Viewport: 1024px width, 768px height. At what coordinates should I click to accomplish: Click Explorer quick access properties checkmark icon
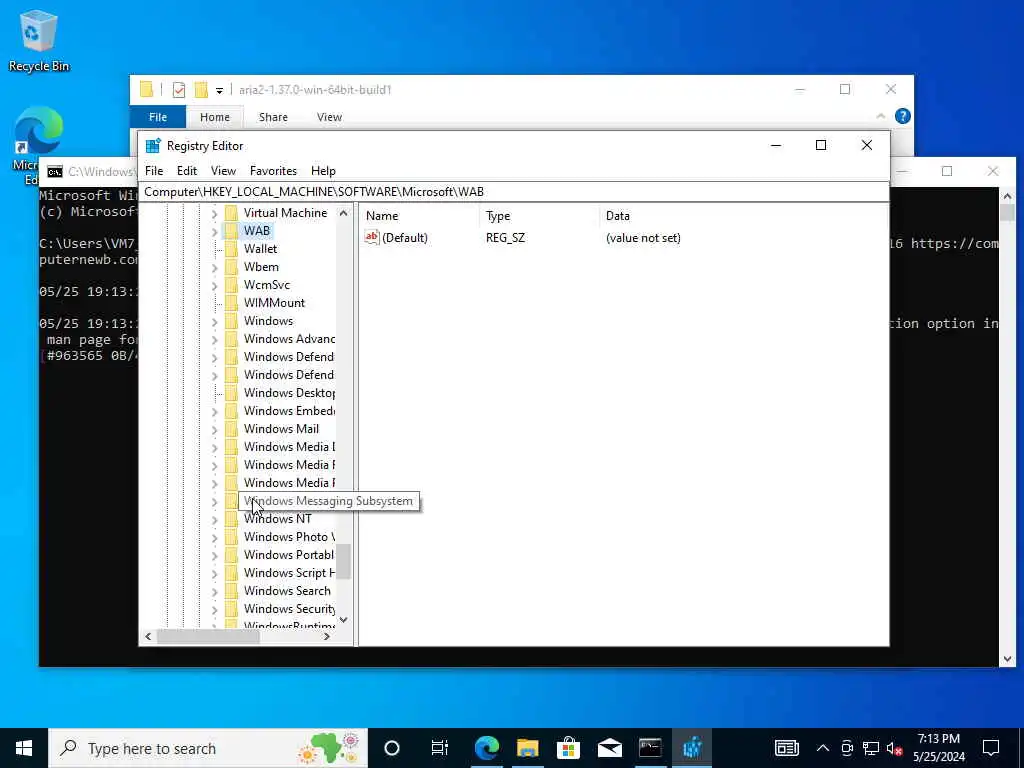pyautogui.click(x=179, y=89)
